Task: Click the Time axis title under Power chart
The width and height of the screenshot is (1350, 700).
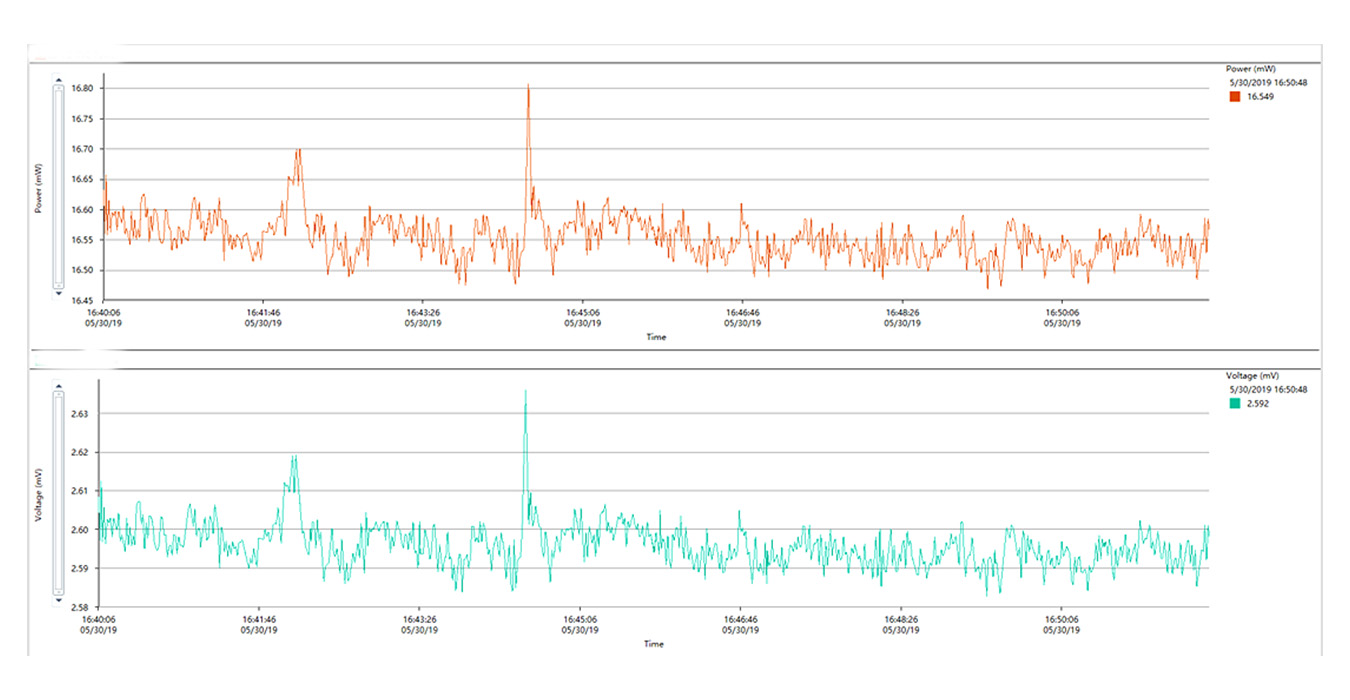Action: point(655,337)
